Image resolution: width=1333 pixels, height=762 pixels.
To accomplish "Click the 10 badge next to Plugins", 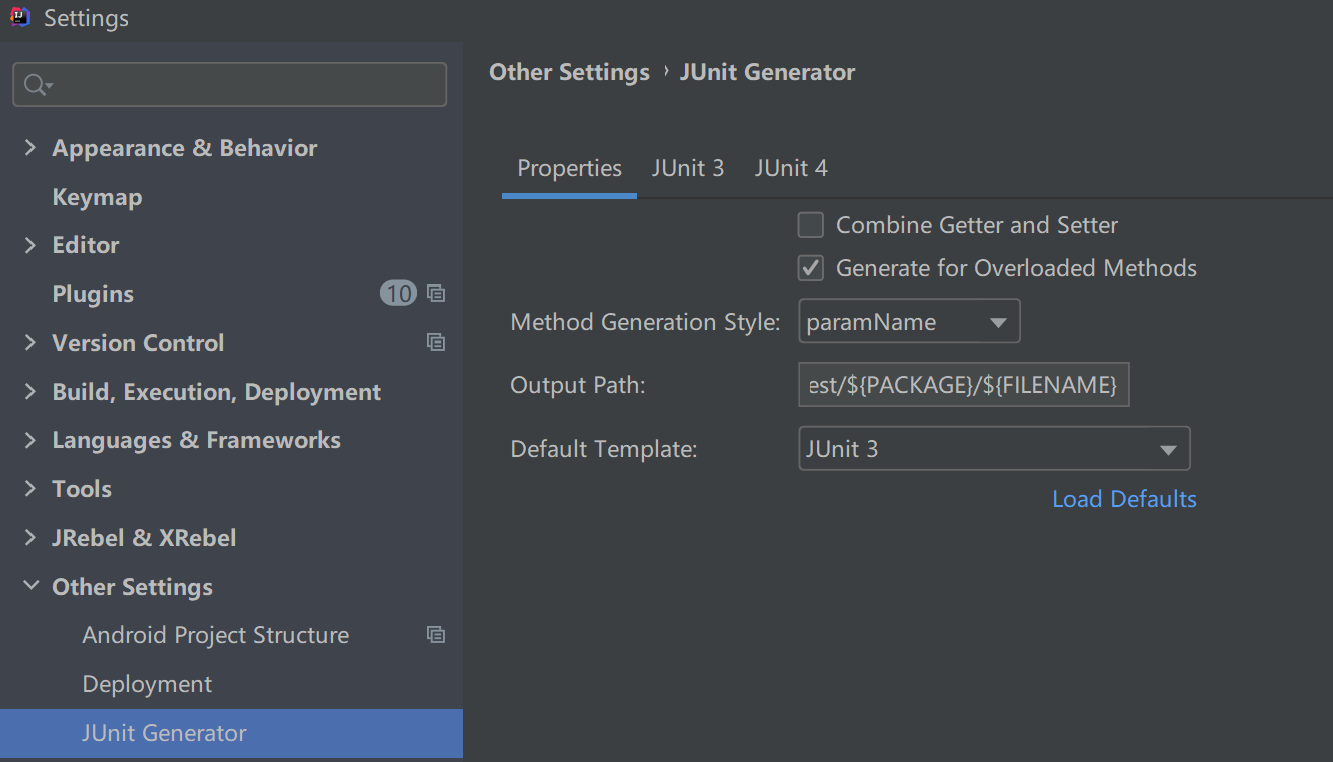I will click(x=398, y=293).
